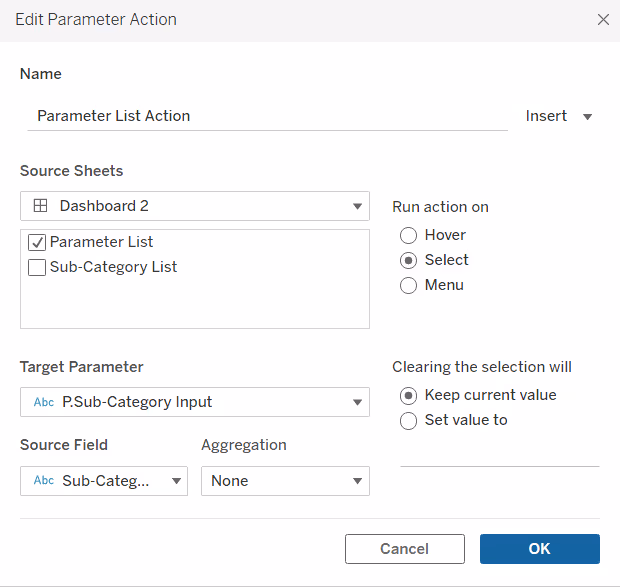Close the Edit Parameter Action dialog
This screenshot has width=620, height=587.
click(x=603, y=19)
